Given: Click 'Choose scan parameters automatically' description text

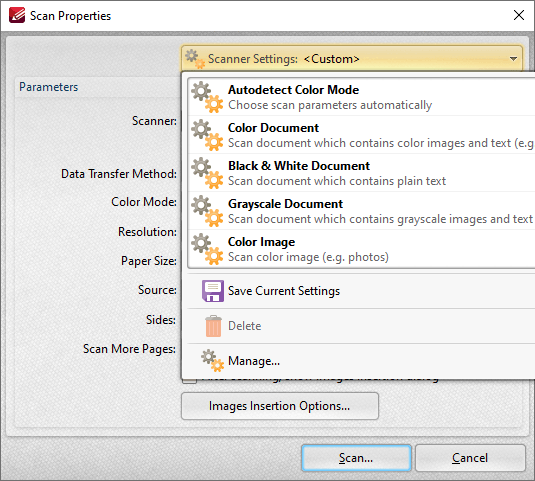Looking at the screenshot, I should pos(330,105).
